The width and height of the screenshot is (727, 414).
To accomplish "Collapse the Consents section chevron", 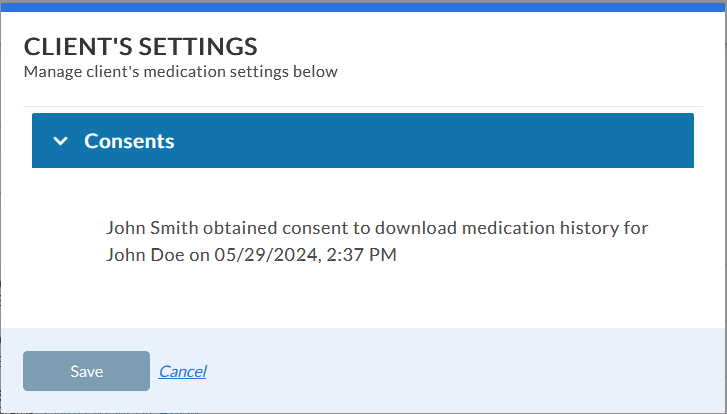I will (61, 141).
